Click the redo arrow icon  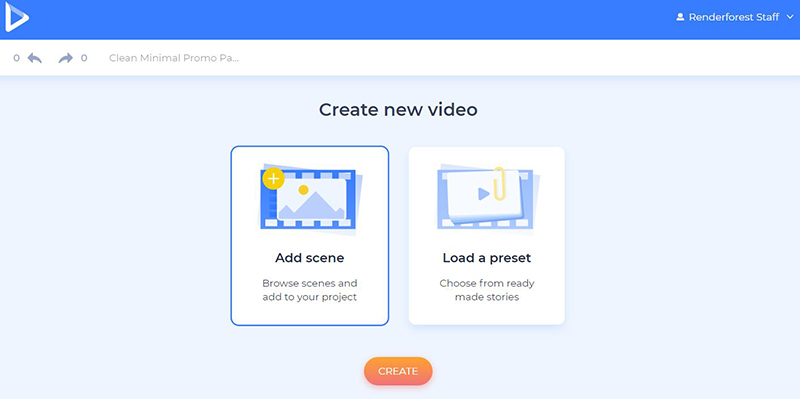[x=66, y=58]
